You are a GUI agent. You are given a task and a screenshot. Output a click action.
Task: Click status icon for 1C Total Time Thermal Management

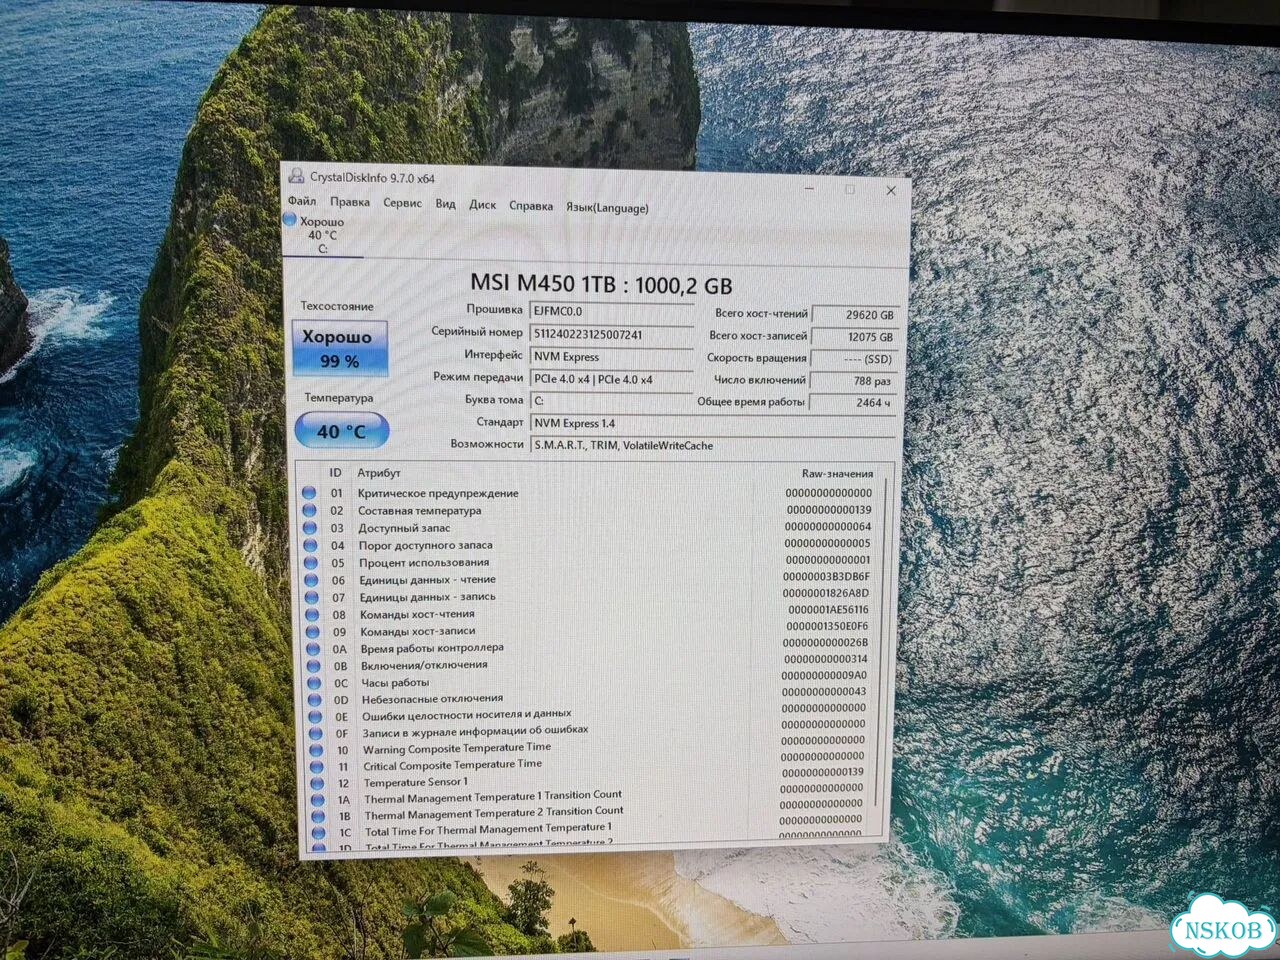click(x=318, y=832)
